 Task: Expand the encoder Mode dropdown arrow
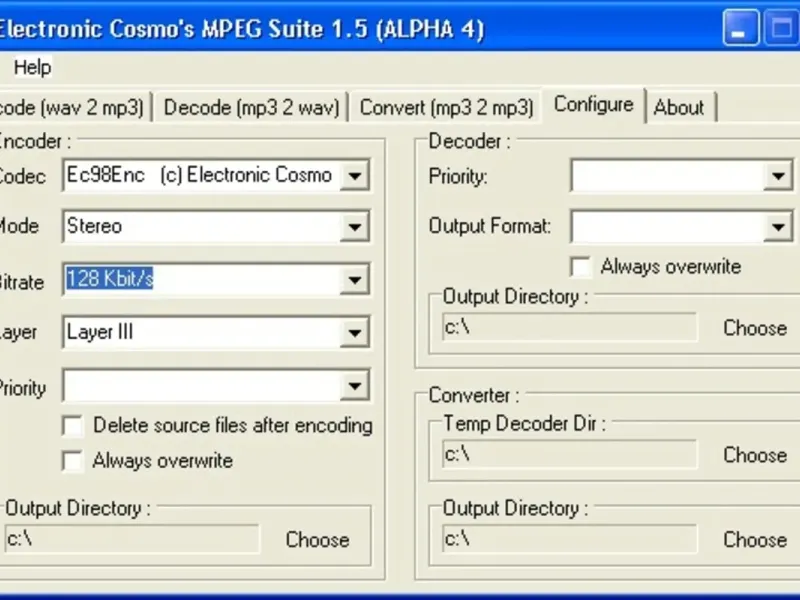354,227
